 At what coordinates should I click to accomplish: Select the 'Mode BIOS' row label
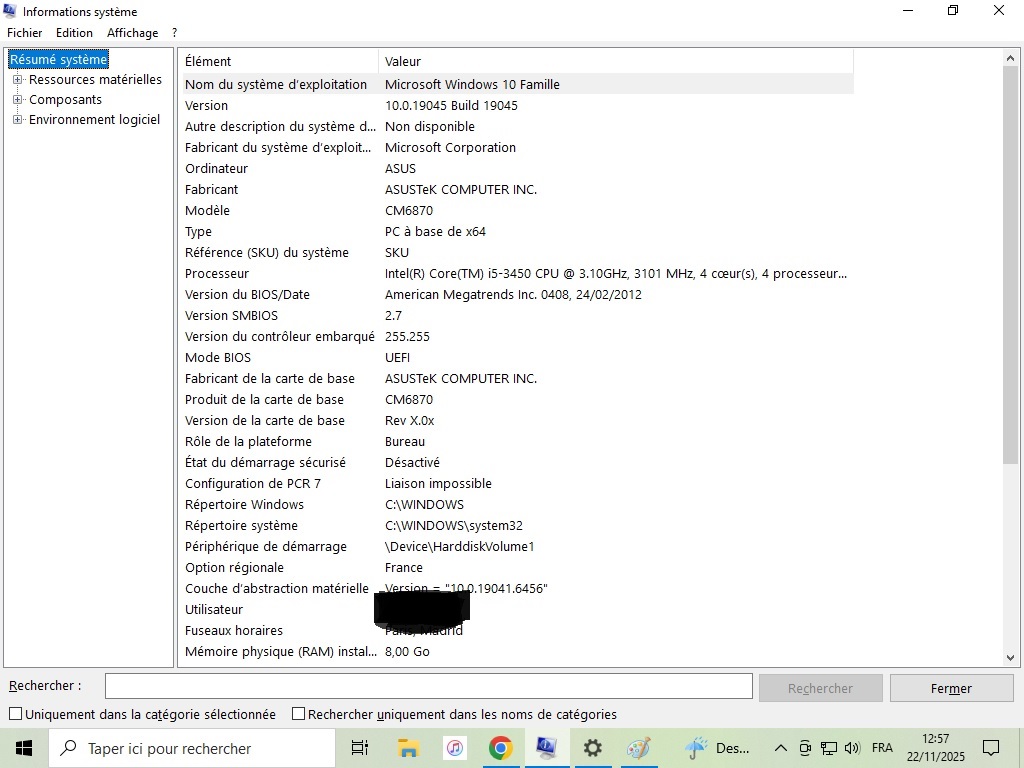pos(217,357)
